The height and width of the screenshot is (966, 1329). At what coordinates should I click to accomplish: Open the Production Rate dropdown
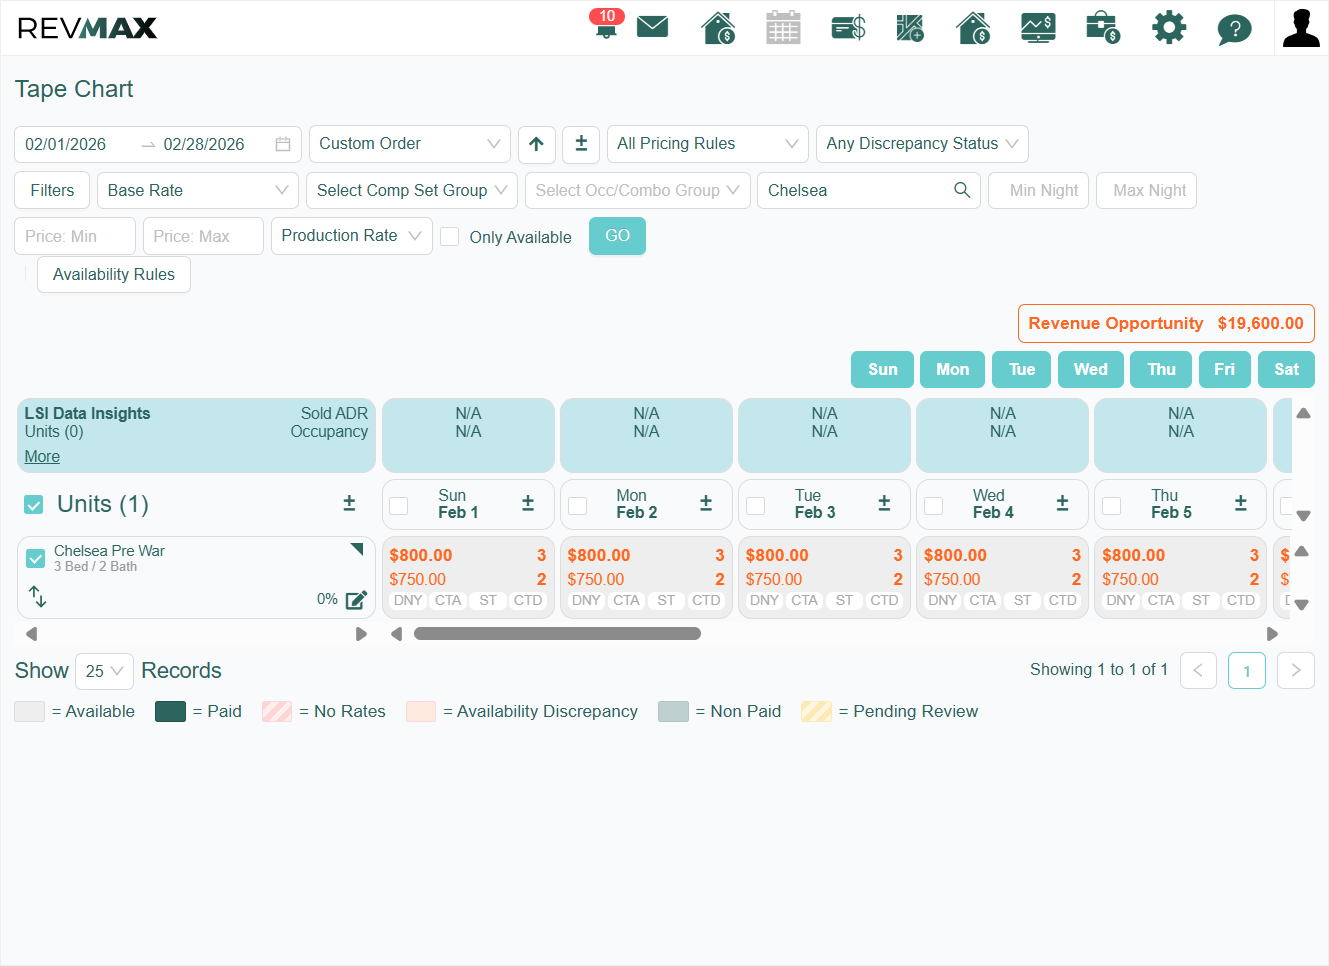click(352, 236)
